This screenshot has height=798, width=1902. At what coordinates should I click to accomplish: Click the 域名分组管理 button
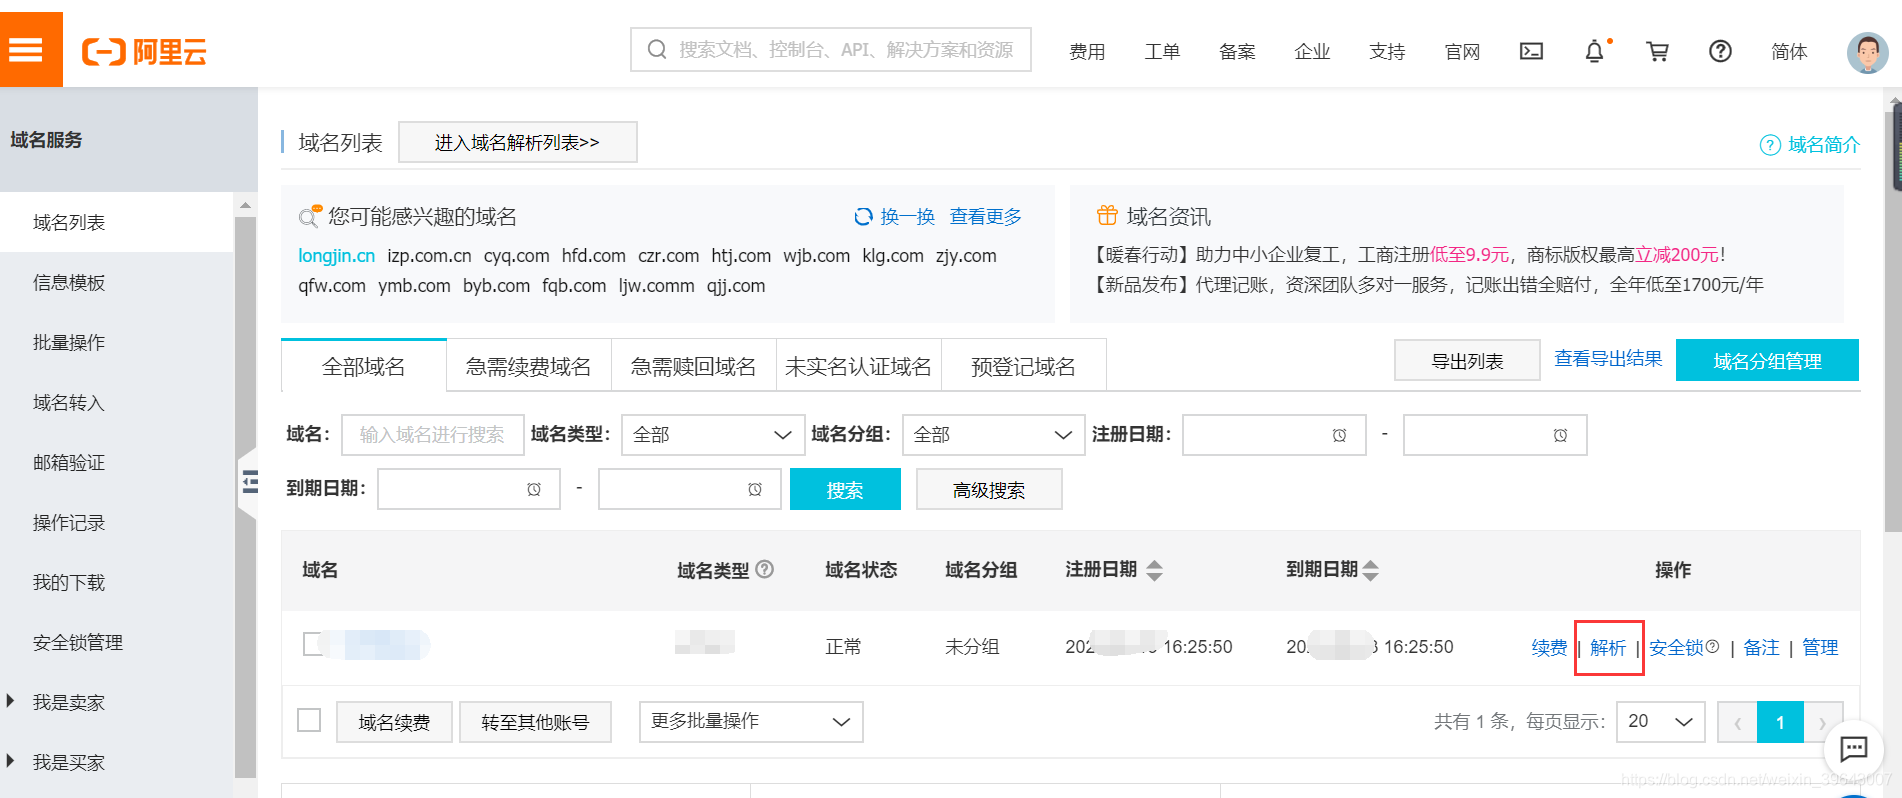pyautogui.click(x=1767, y=360)
